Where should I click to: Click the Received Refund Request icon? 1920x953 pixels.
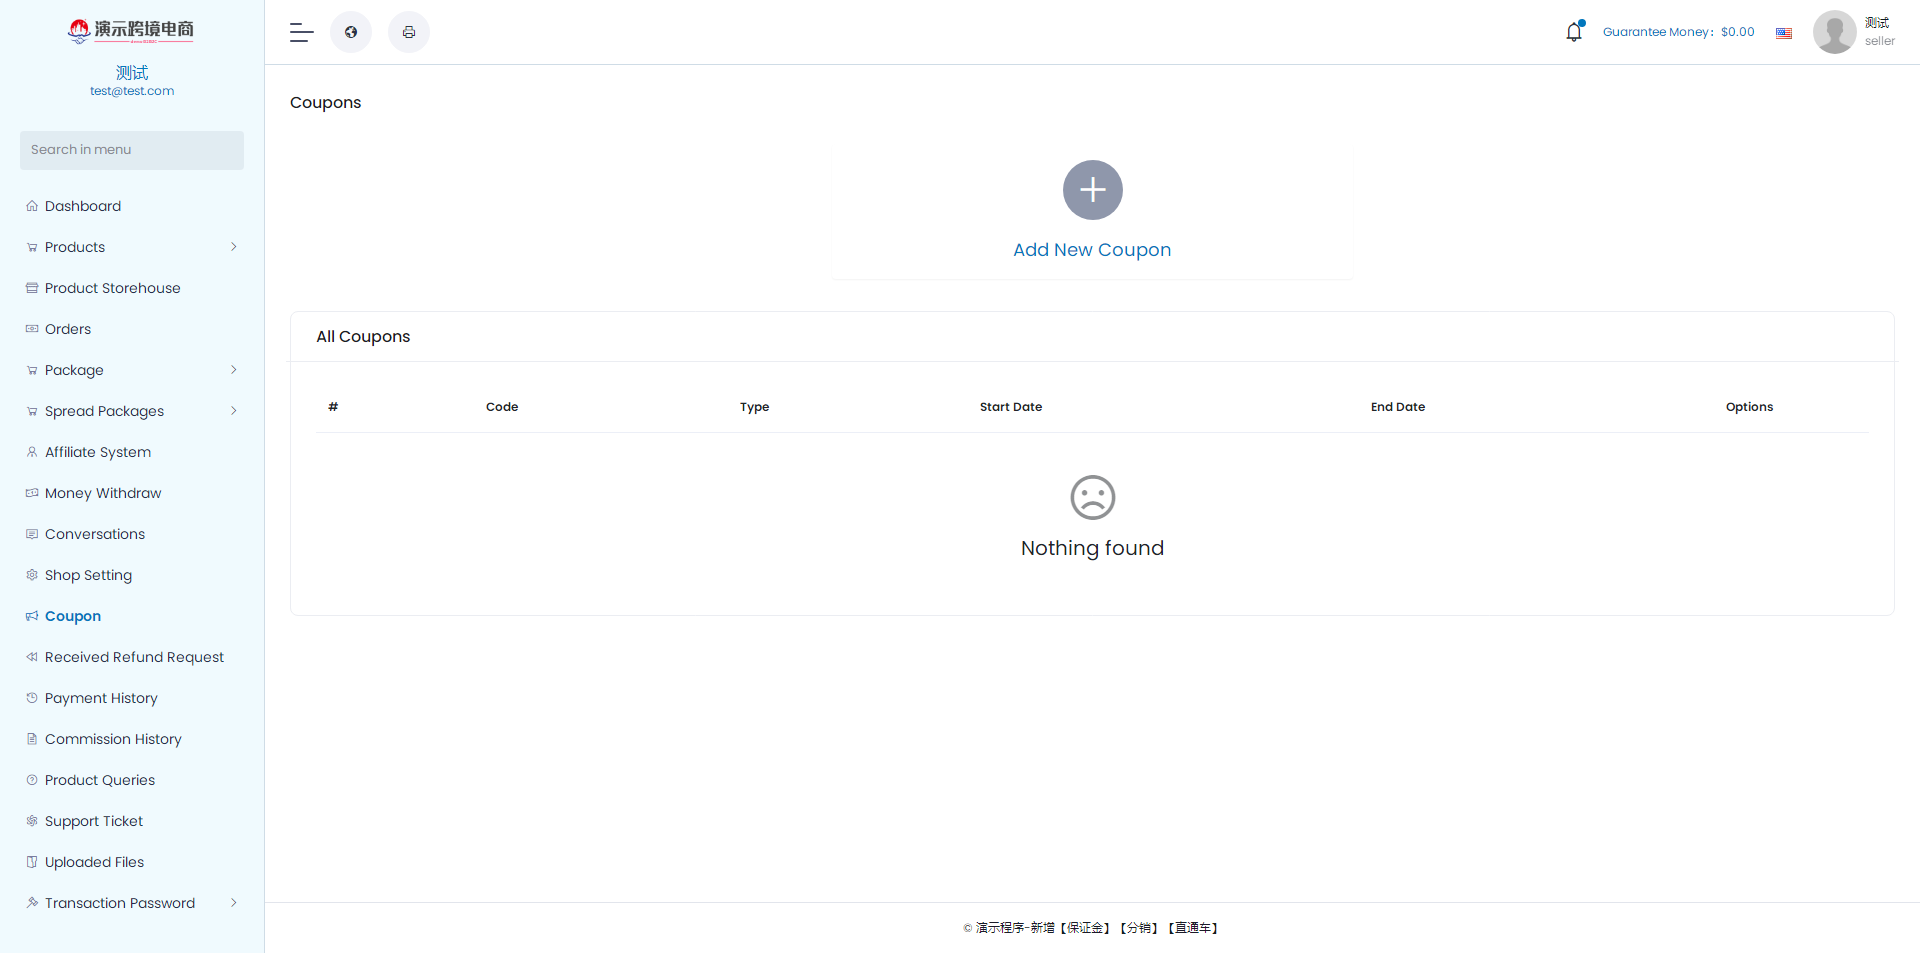(32, 657)
